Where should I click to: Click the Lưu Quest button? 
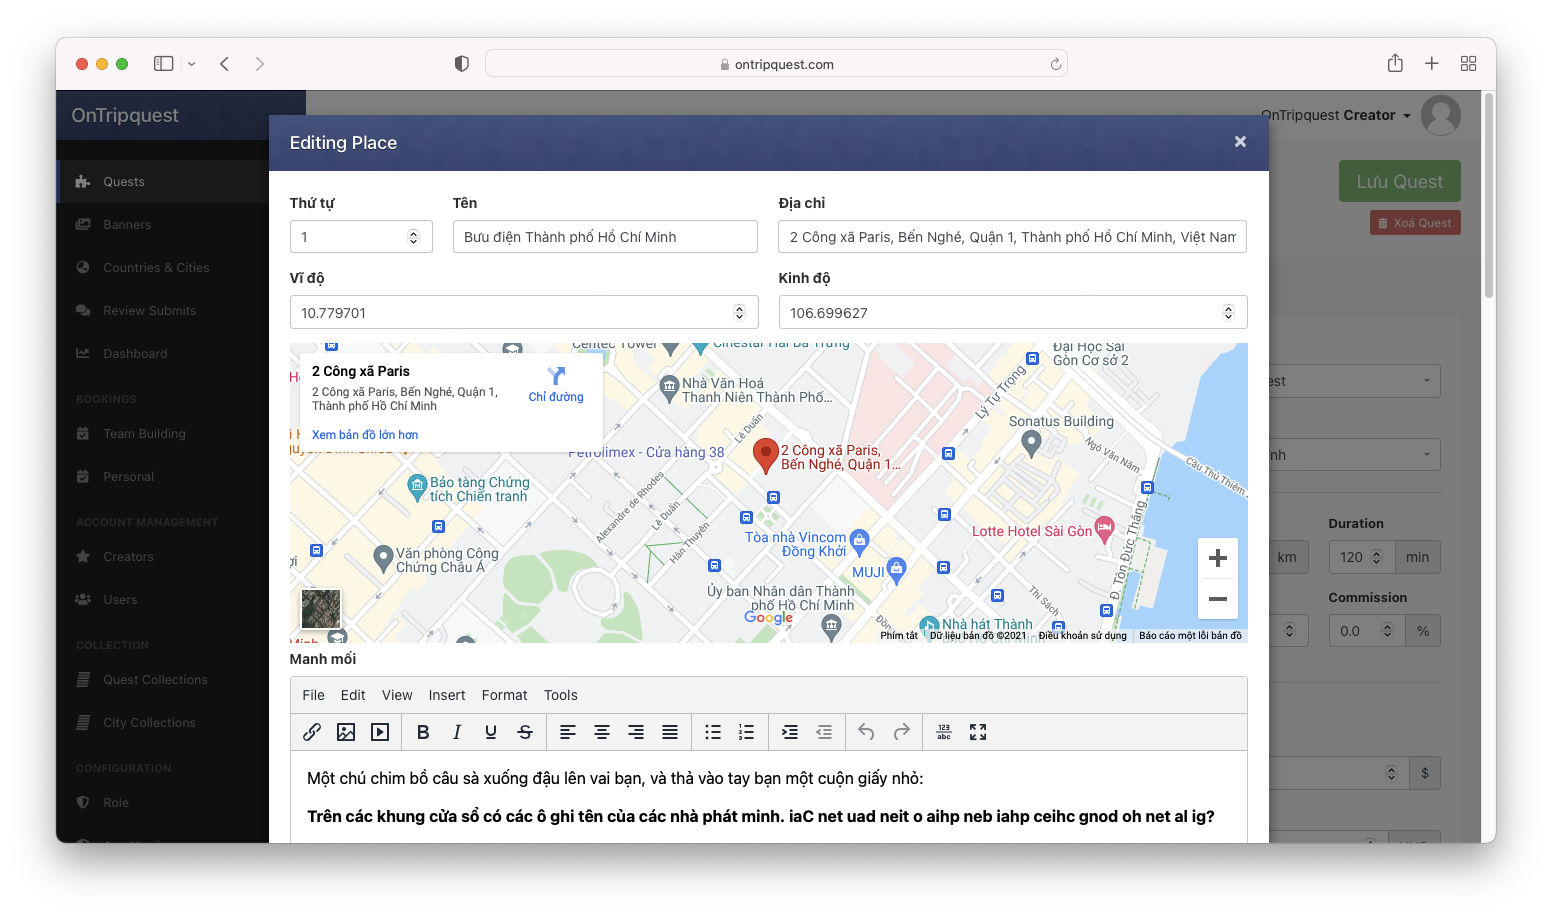[x=1399, y=181]
